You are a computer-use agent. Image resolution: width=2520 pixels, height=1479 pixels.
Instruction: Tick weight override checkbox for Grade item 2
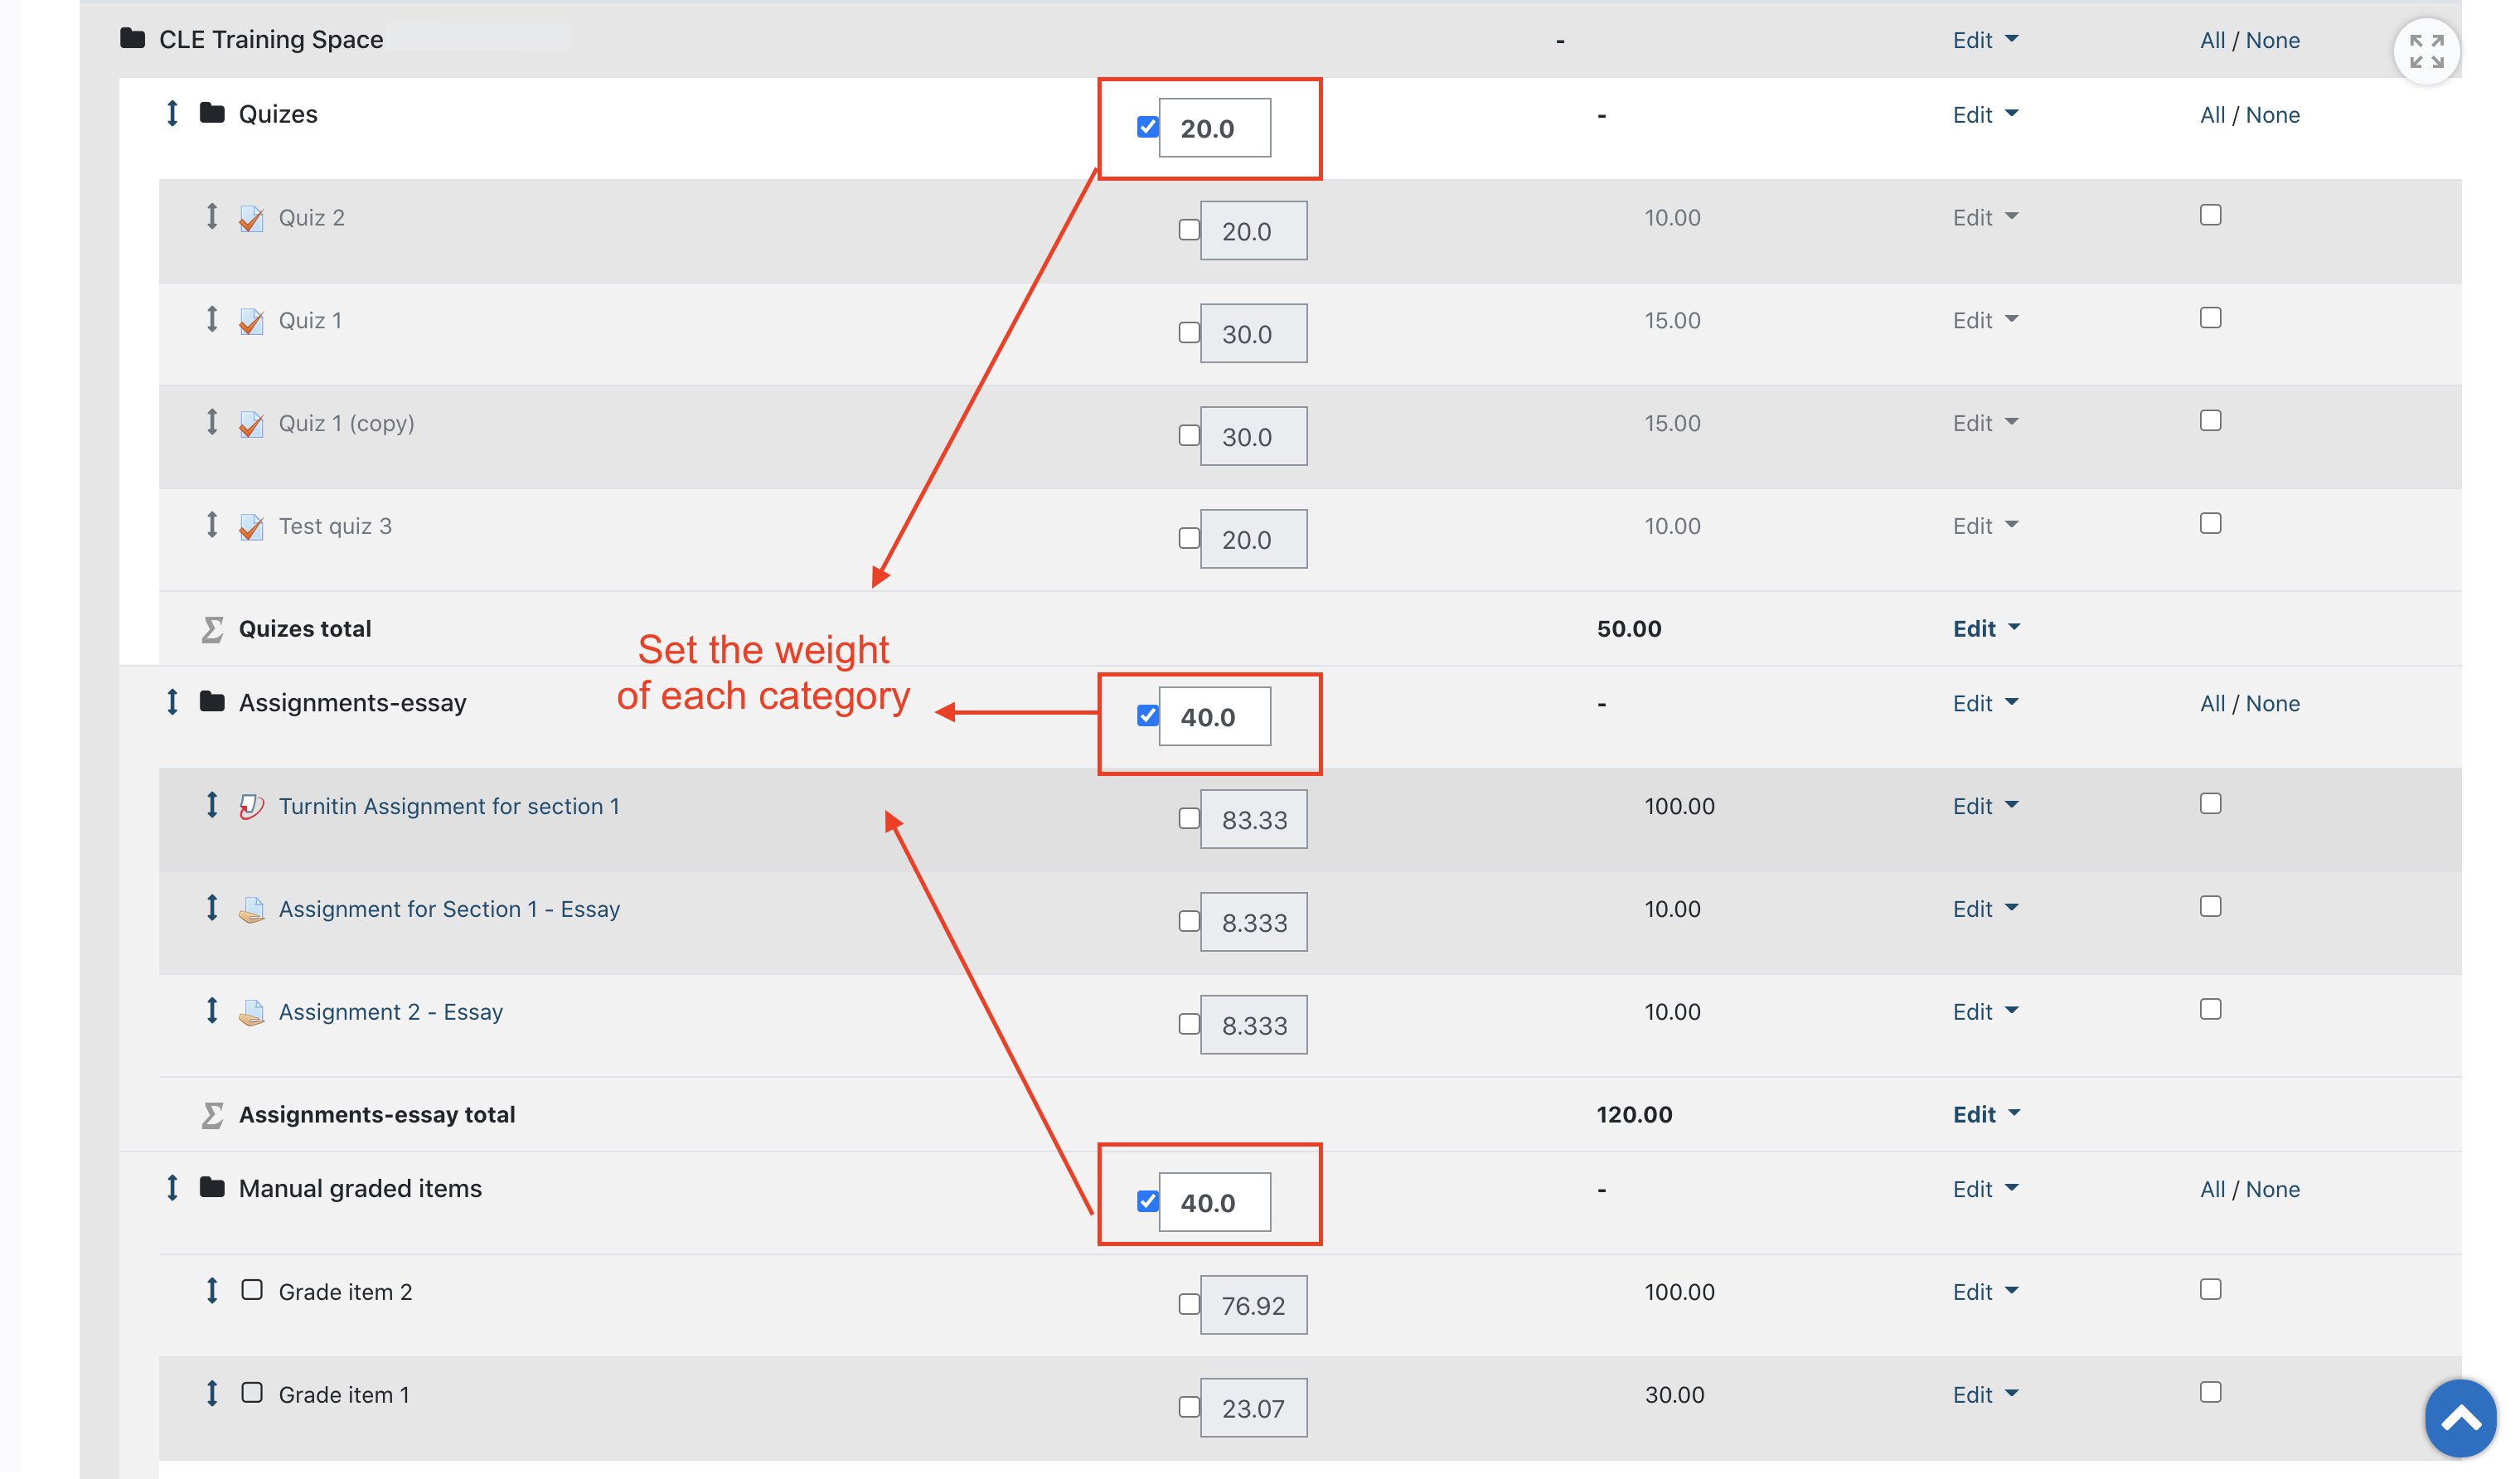[1189, 1304]
